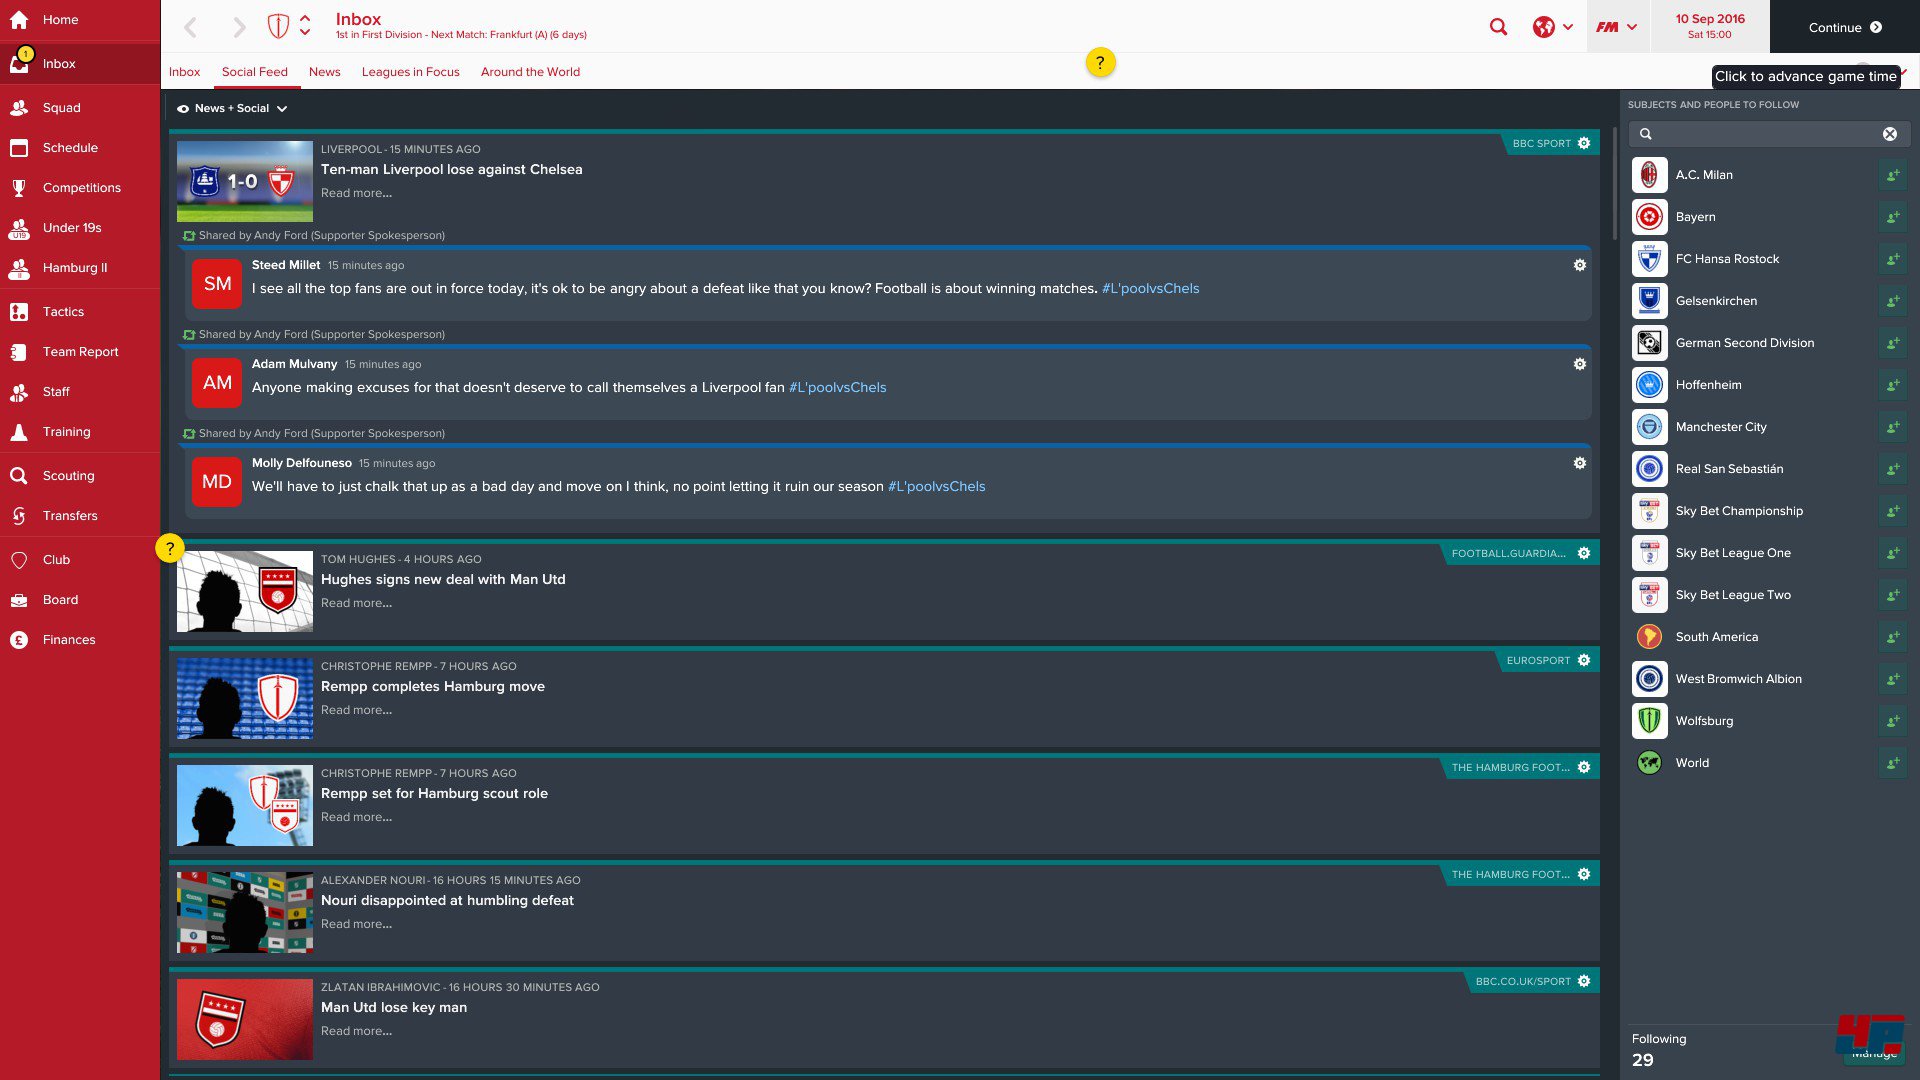Click gear icon on Steed Millet post
This screenshot has width=1920, height=1080.
coord(1580,265)
